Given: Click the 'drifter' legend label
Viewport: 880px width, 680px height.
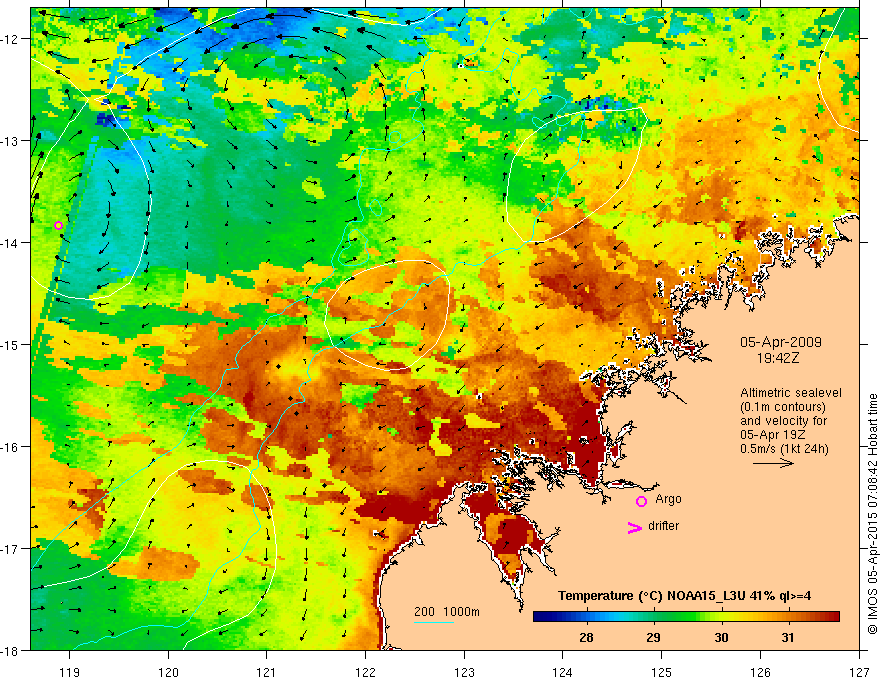Looking at the screenshot, I should pyautogui.click(x=663, y=526).
